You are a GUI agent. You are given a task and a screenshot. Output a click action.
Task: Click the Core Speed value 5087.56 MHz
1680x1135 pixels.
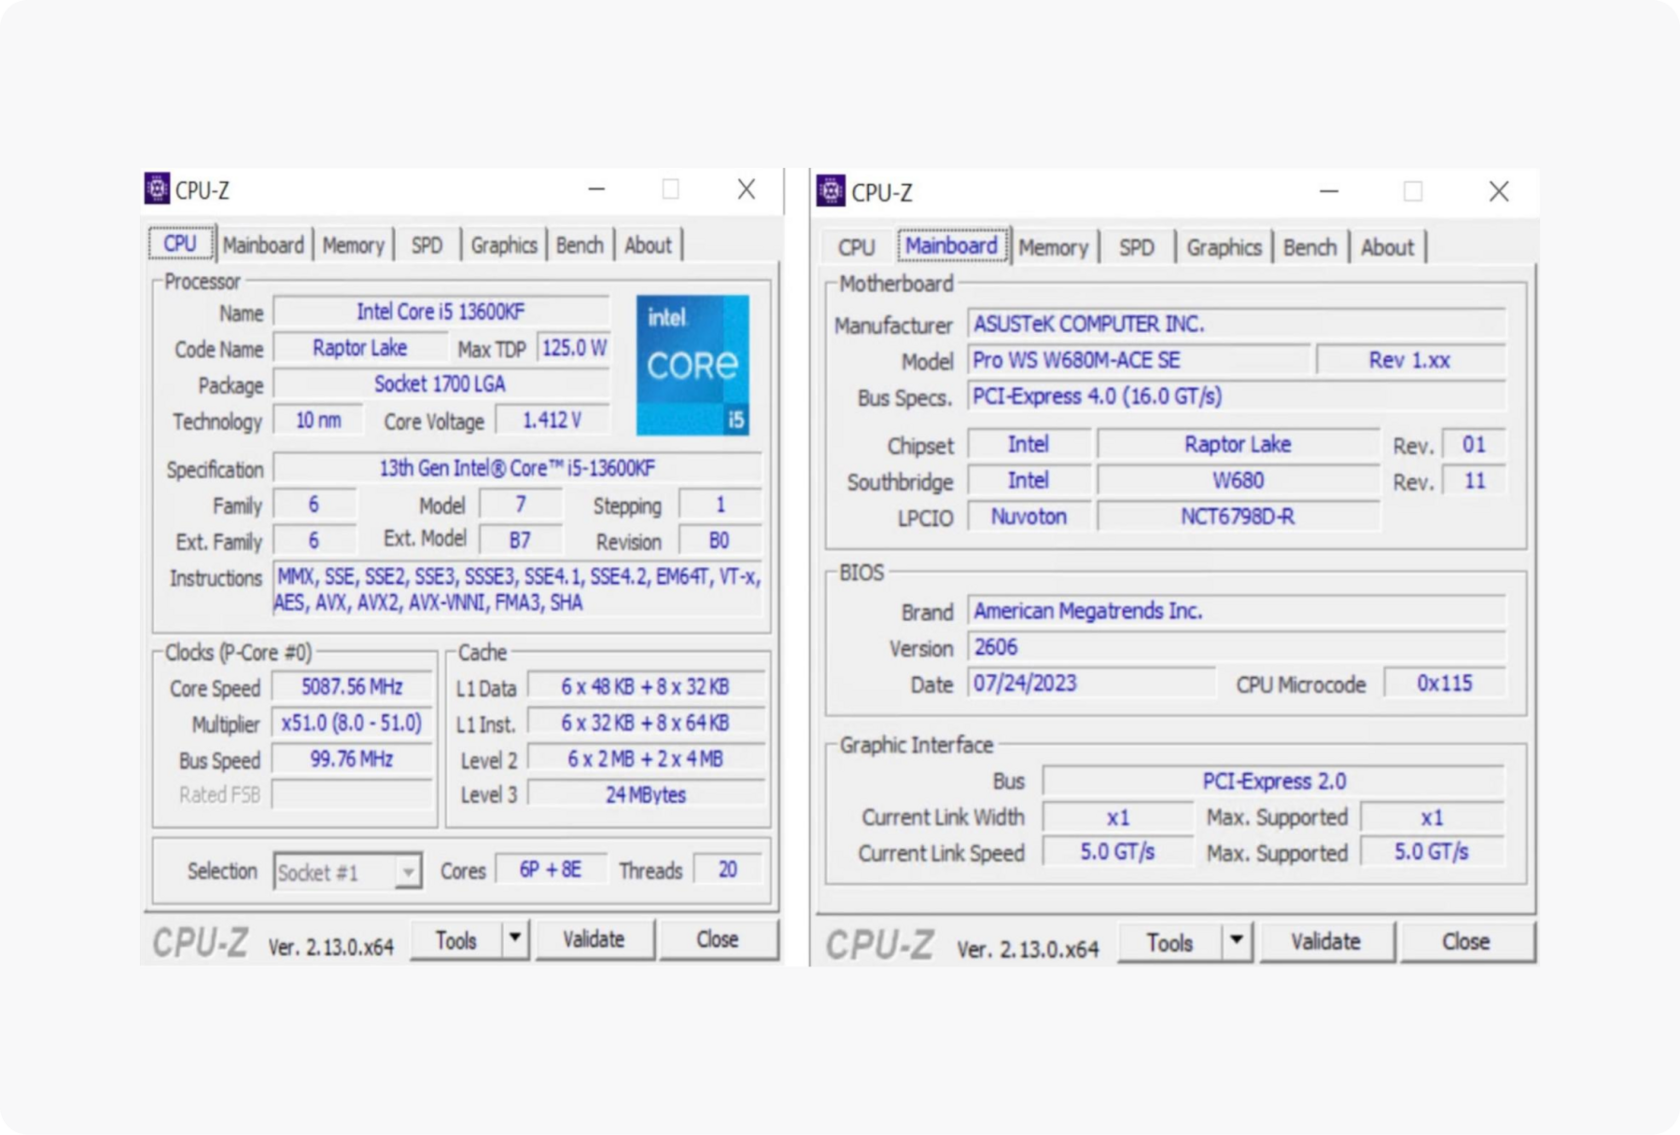[352, 687]
